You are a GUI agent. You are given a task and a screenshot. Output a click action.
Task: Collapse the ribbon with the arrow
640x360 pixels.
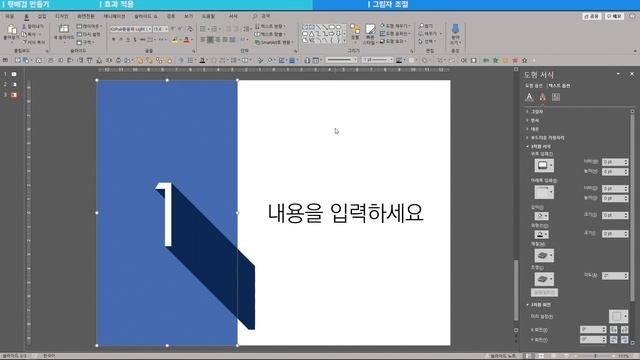click(635, 51)
